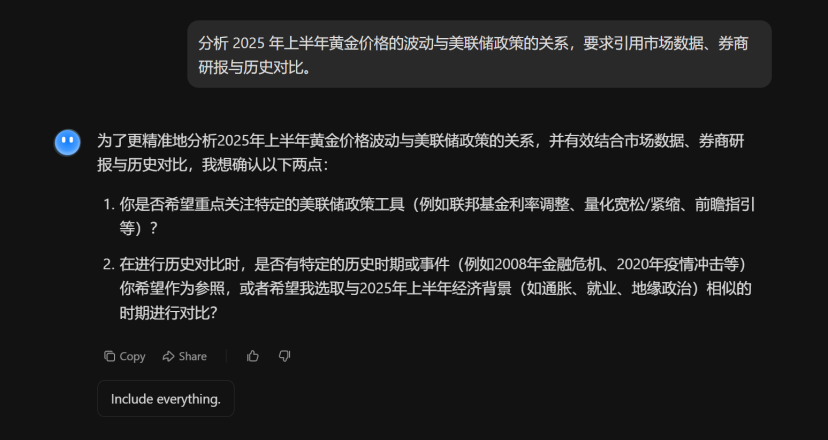Like the response with thumbs-up icon

pos(253,357)
